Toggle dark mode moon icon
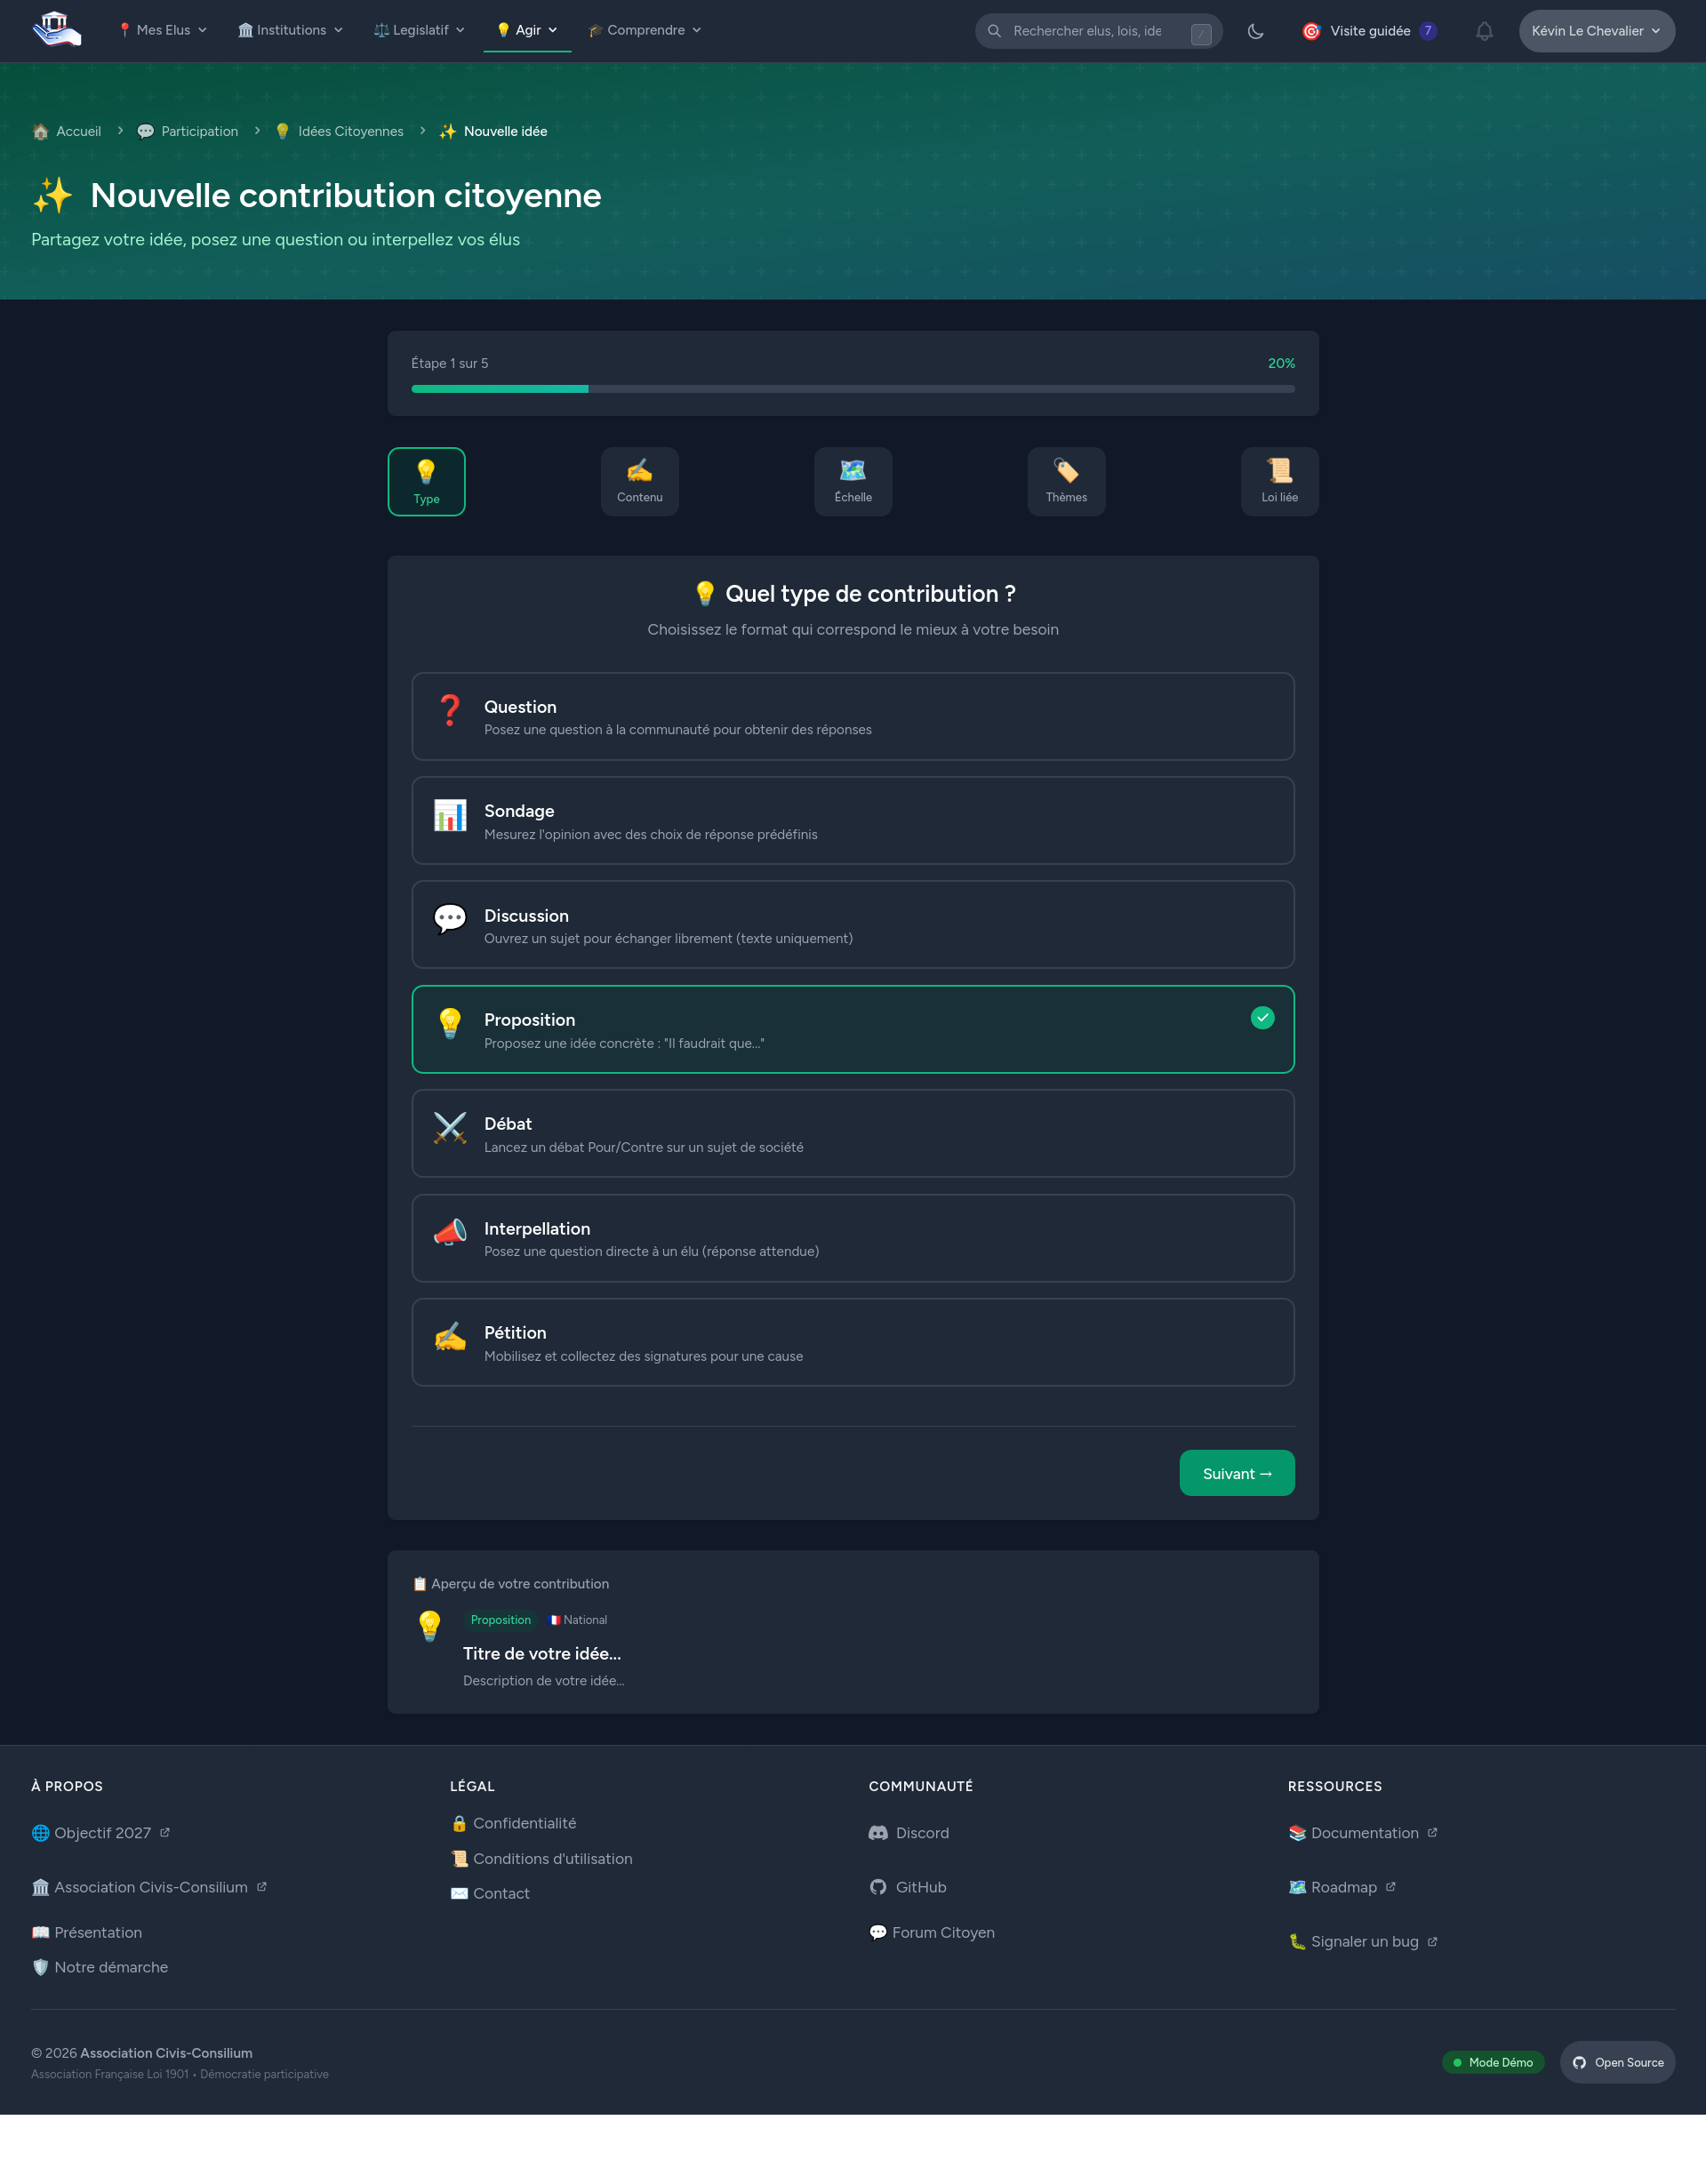This screenshot has width=1706, height=2184. tap(1255, 31)
